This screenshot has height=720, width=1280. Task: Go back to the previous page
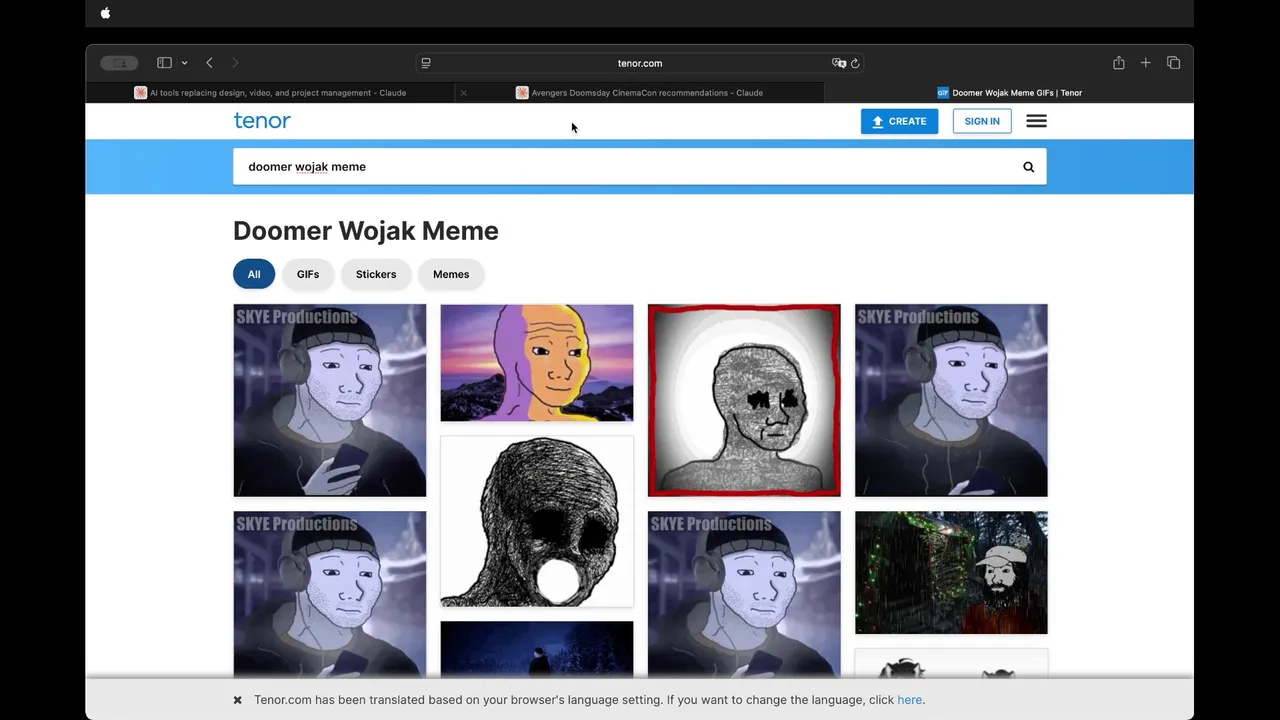coord(209,63)
